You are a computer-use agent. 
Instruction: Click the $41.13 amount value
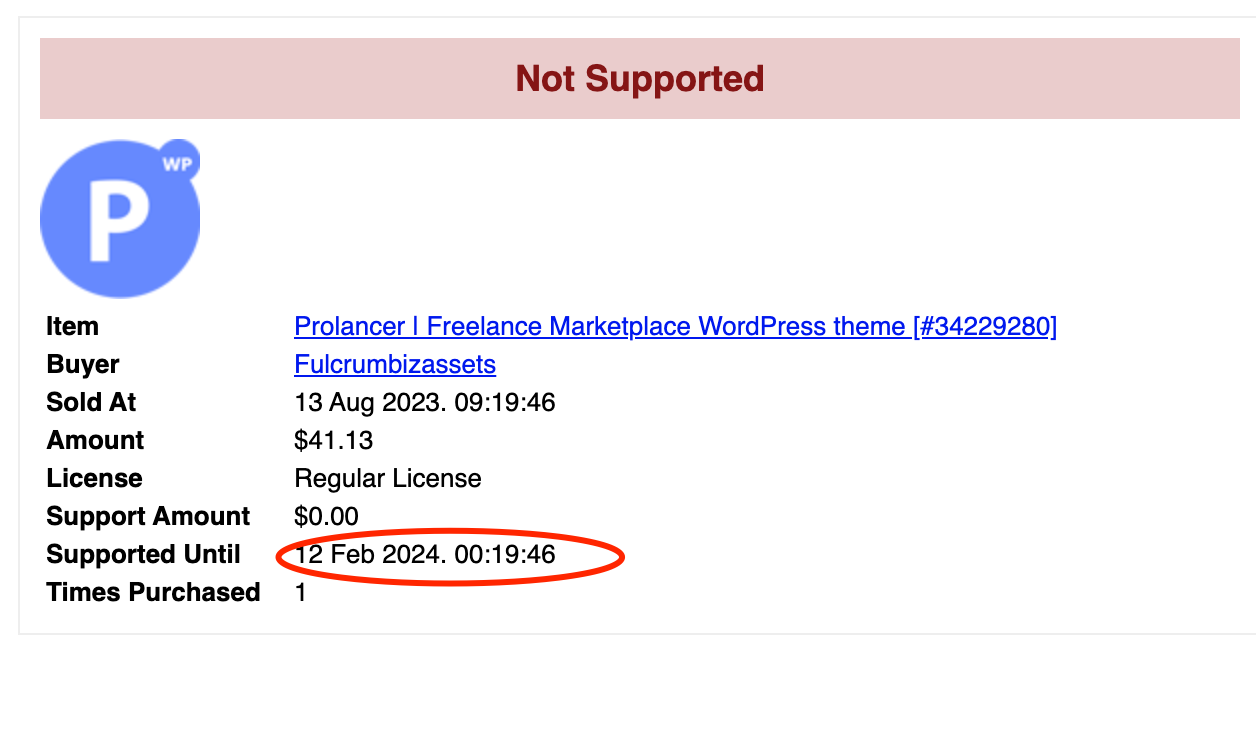coord(334,440)
